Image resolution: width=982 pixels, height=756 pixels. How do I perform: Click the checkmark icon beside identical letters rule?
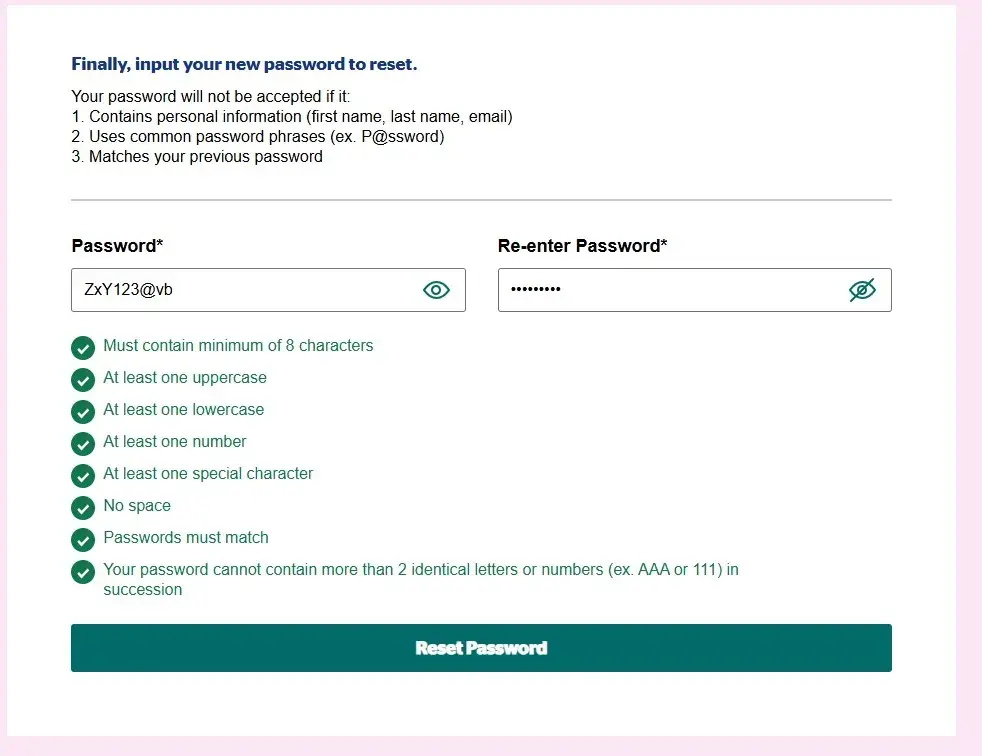(x=83, y=572)
